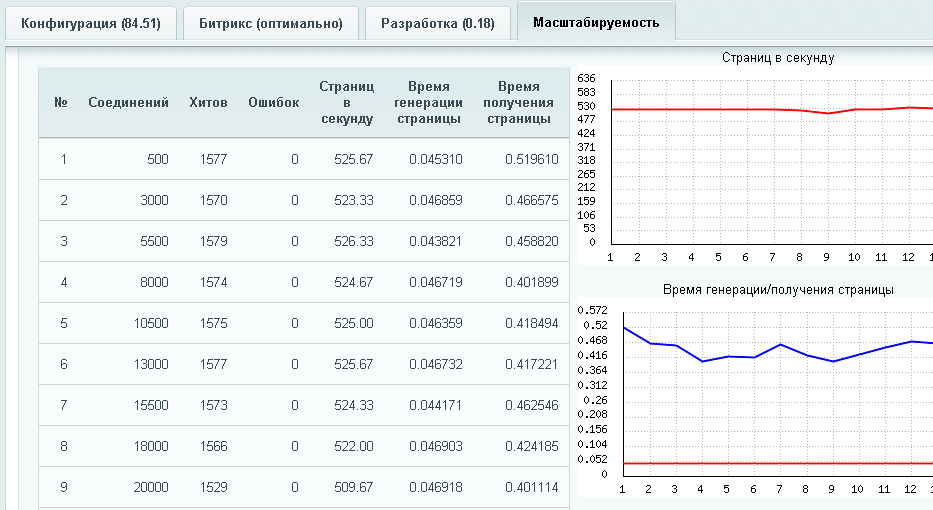Viewport: 933px width, 510px height.
Task: Click the Время получения страницы column header
Action: click(518, 102)
